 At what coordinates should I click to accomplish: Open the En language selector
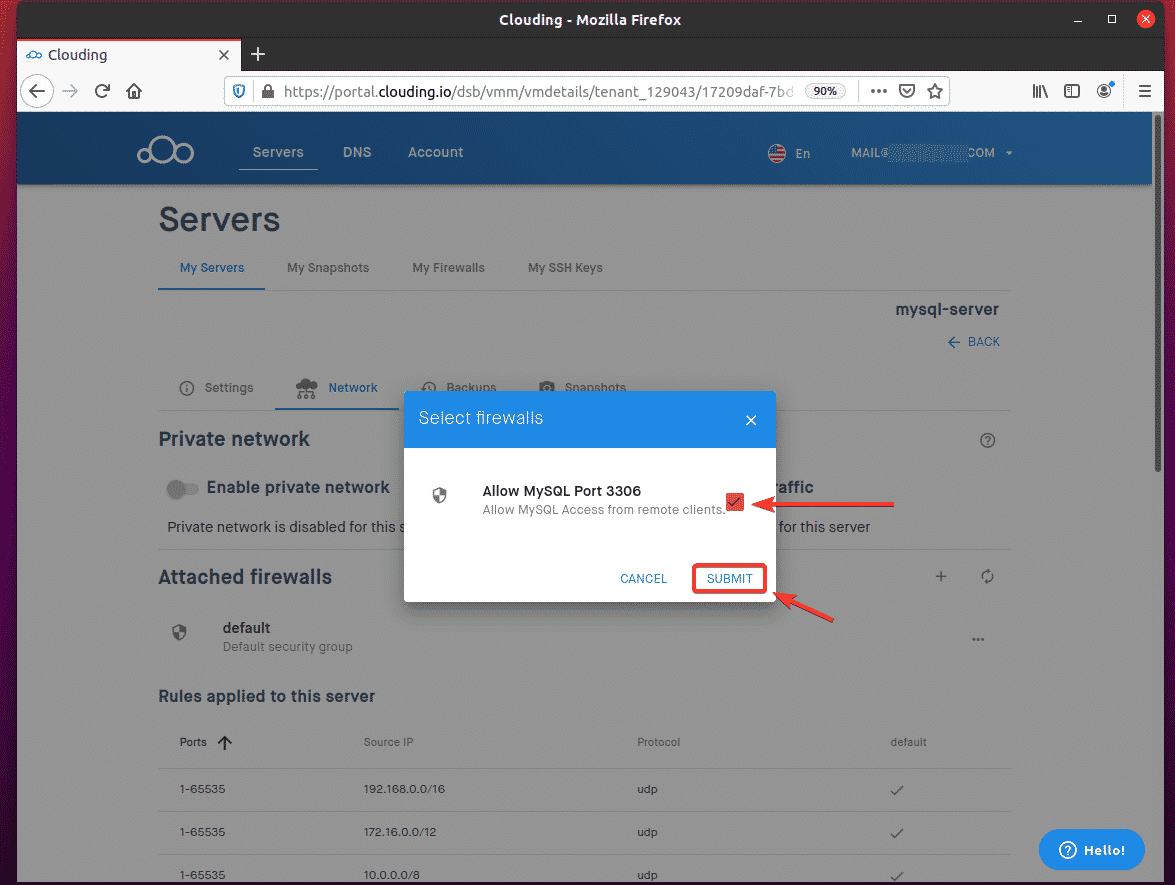click(x=790, y=153)
